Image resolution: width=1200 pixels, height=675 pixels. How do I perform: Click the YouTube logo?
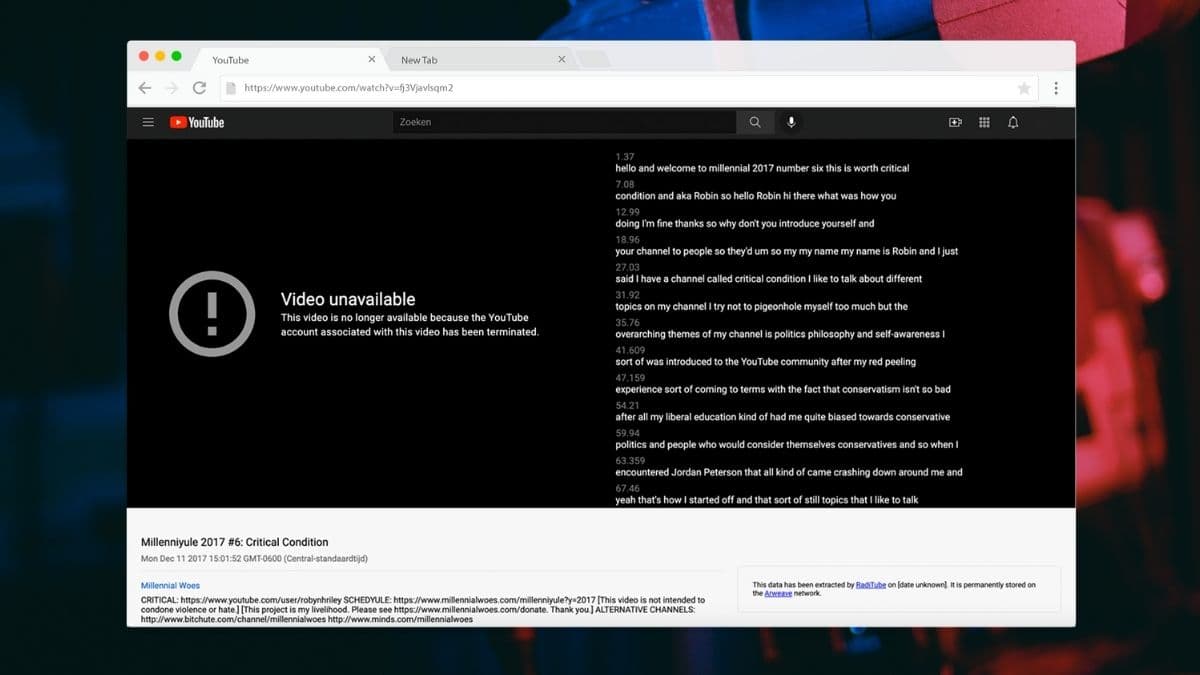[x=197, y=122]
